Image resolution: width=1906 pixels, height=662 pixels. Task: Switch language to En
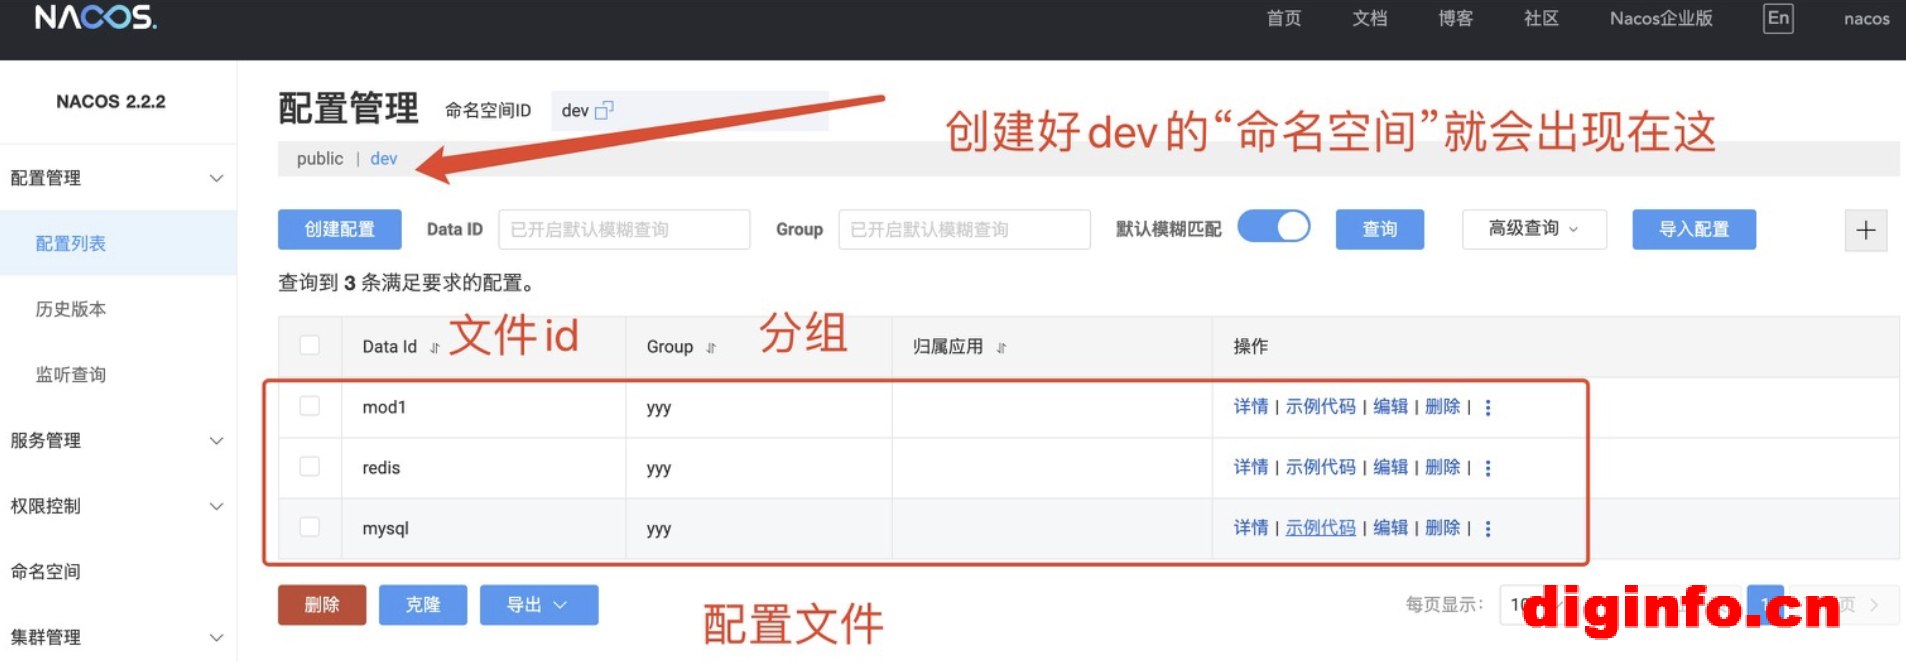click(x=1778, y=18)
